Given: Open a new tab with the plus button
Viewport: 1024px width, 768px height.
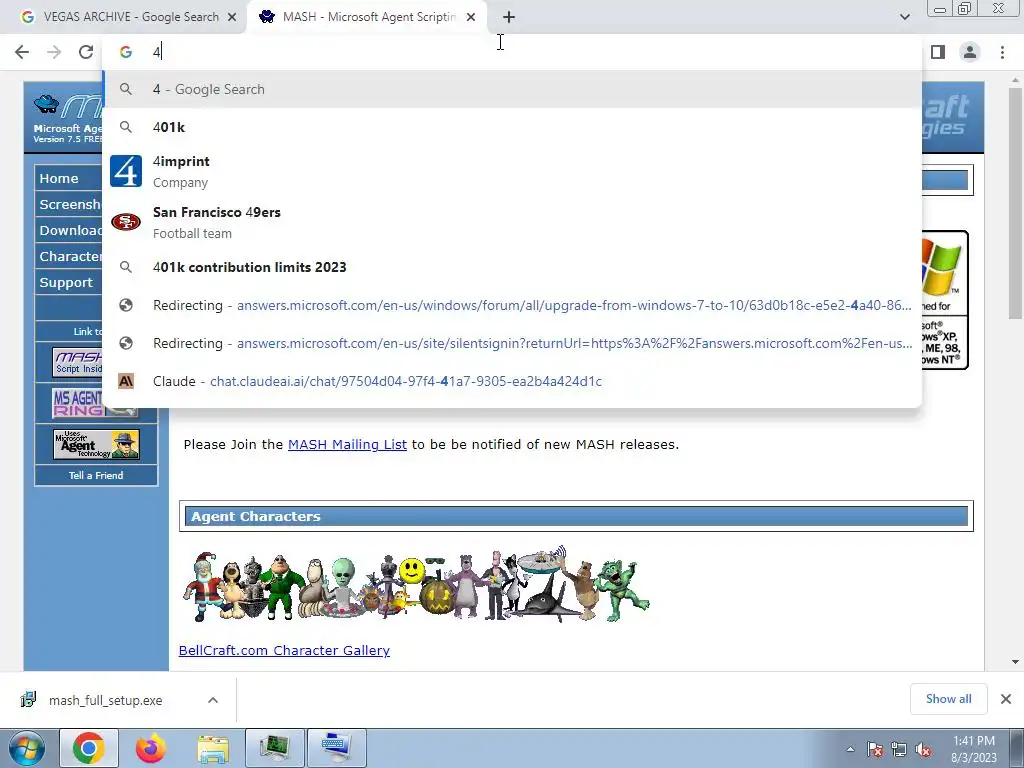Looking at the screenshot, I should point(509,18).
